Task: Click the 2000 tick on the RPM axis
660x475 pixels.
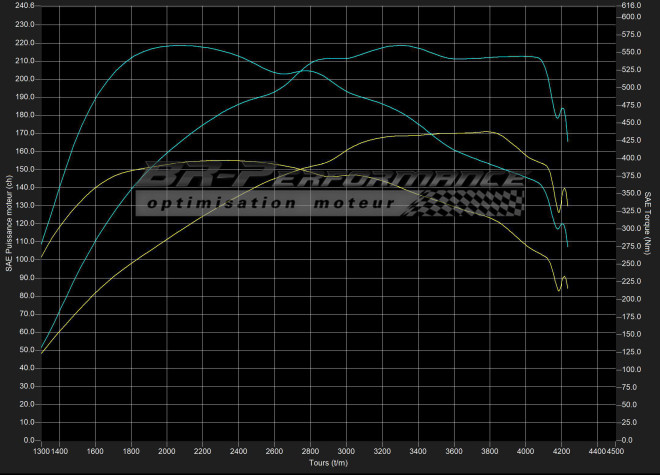Action: (x=169, y=452)
